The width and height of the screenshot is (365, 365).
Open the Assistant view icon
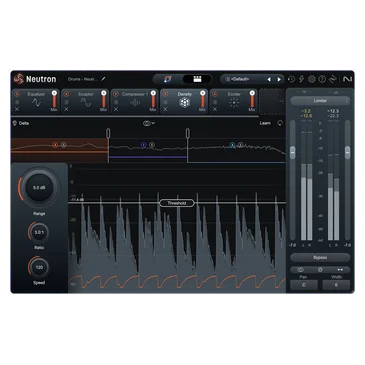click(x=168, y=79)
